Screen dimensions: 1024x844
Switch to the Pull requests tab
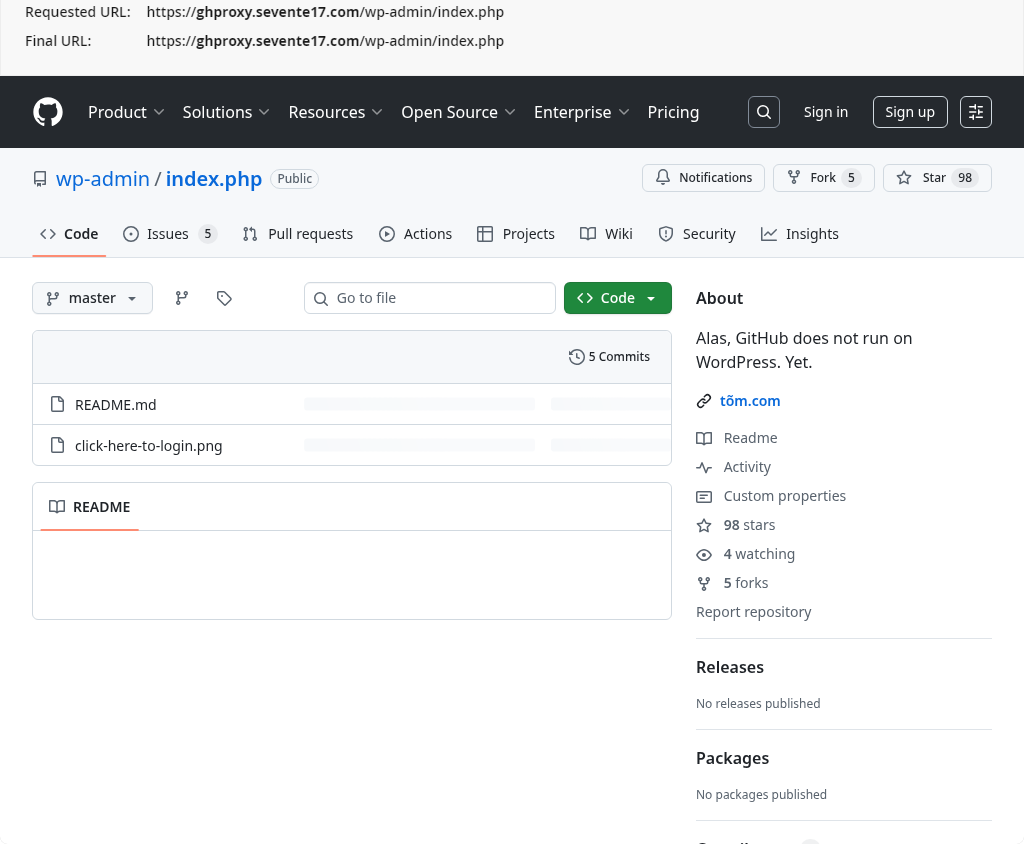point(298,234)
